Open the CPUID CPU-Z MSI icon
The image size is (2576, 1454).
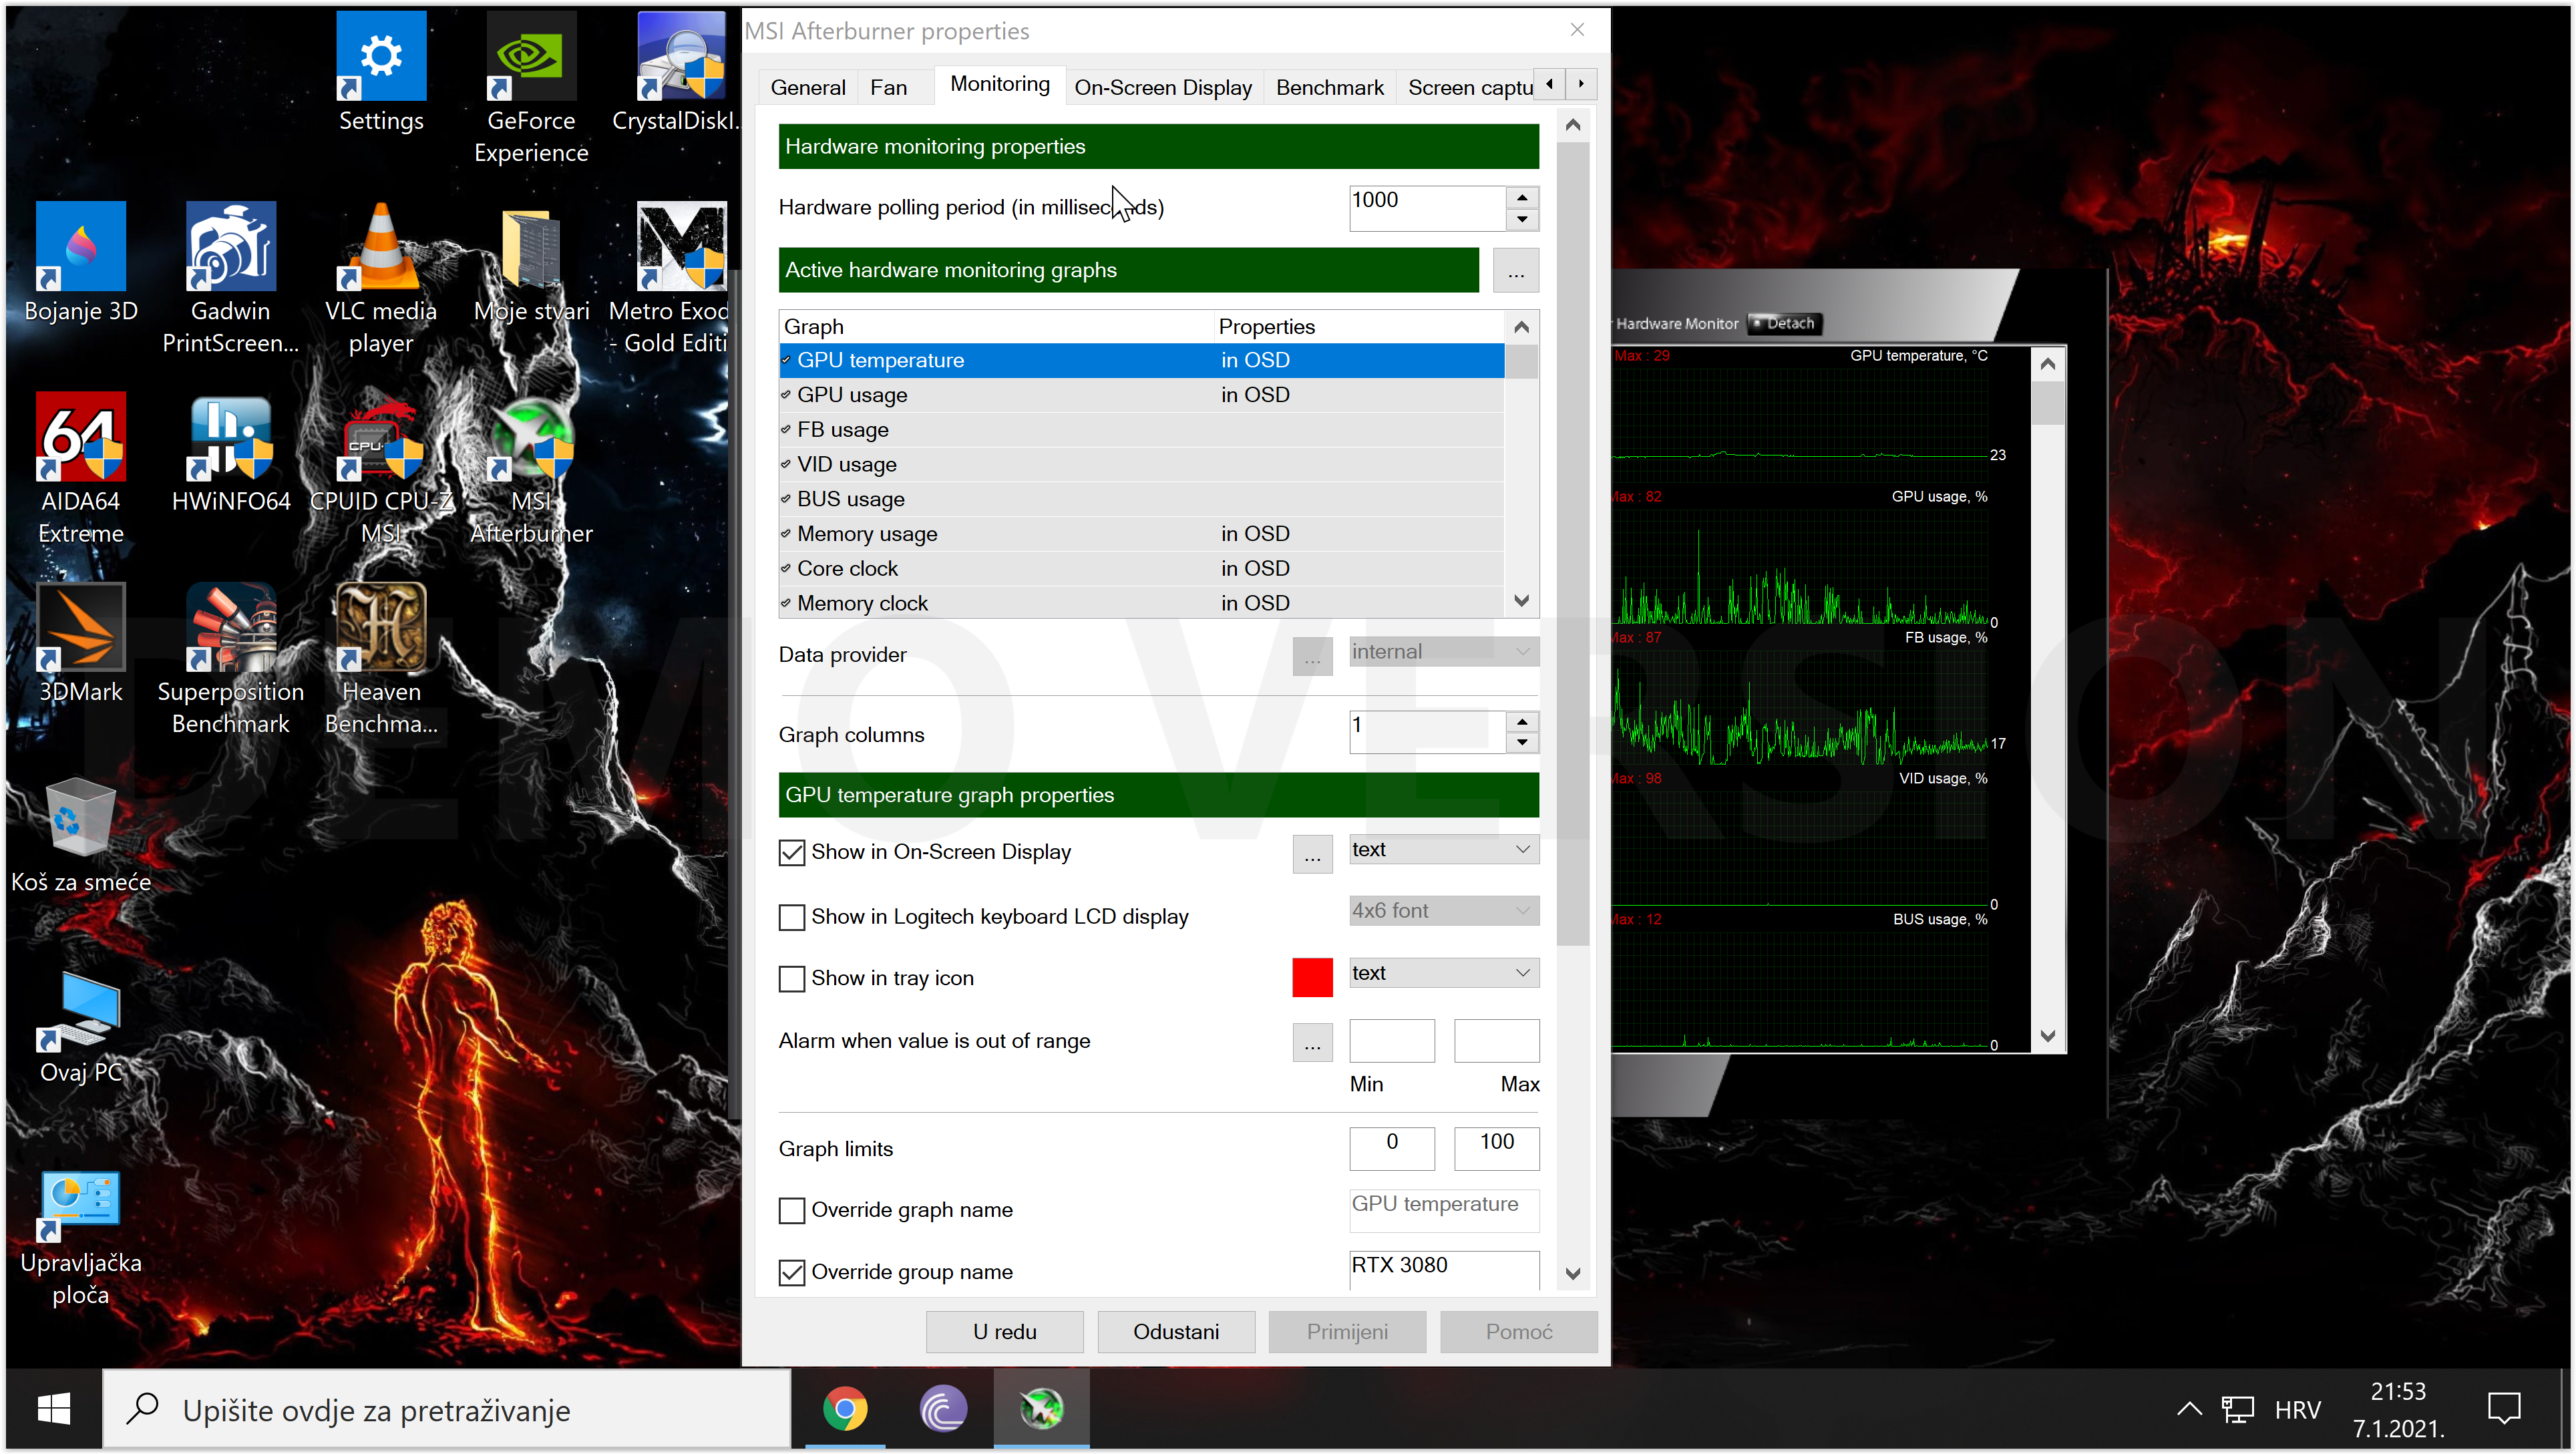point(381,468)
